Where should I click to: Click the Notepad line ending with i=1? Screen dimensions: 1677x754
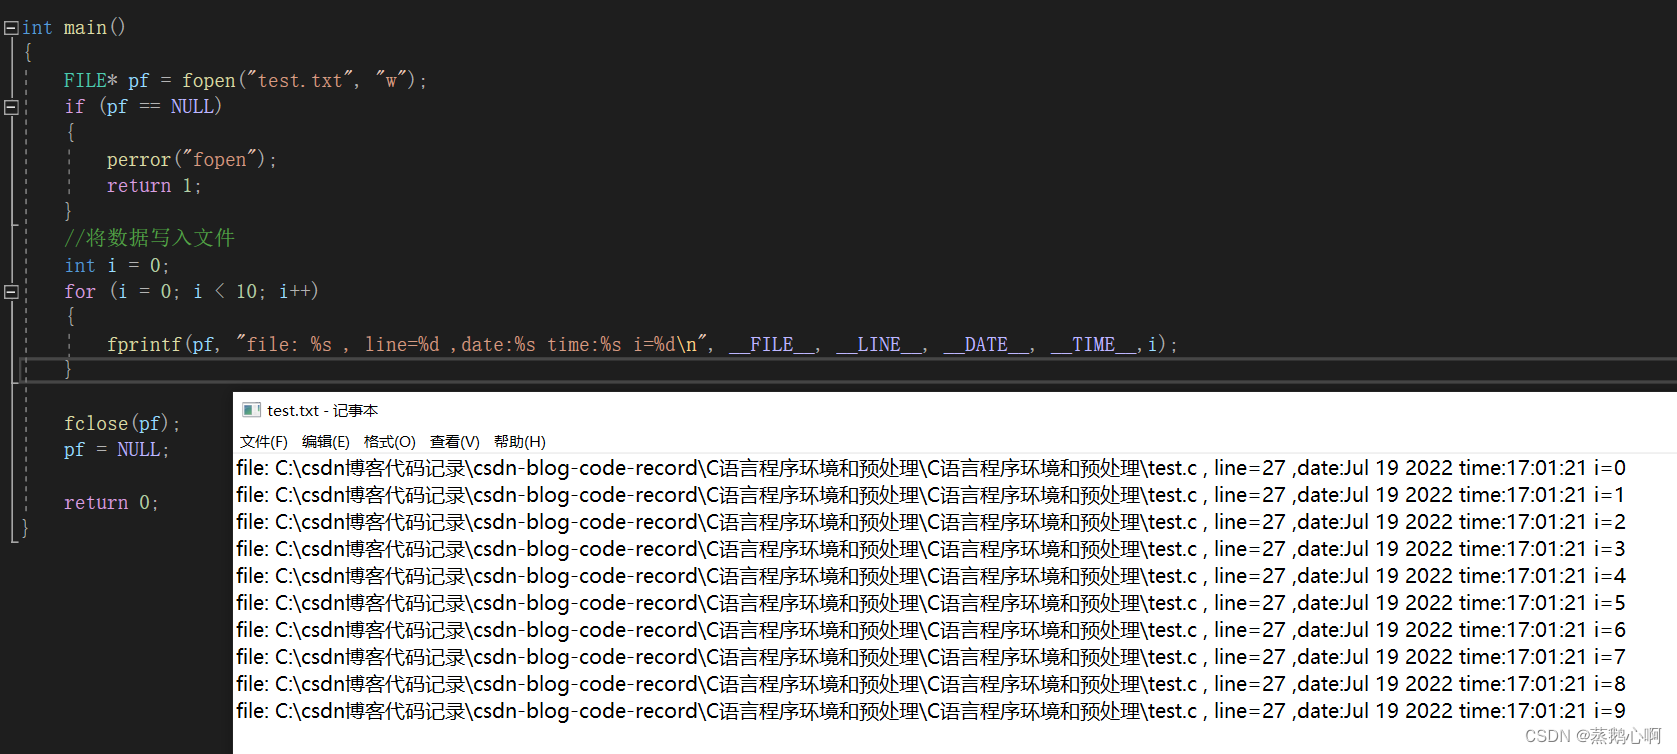coord(931,495)
